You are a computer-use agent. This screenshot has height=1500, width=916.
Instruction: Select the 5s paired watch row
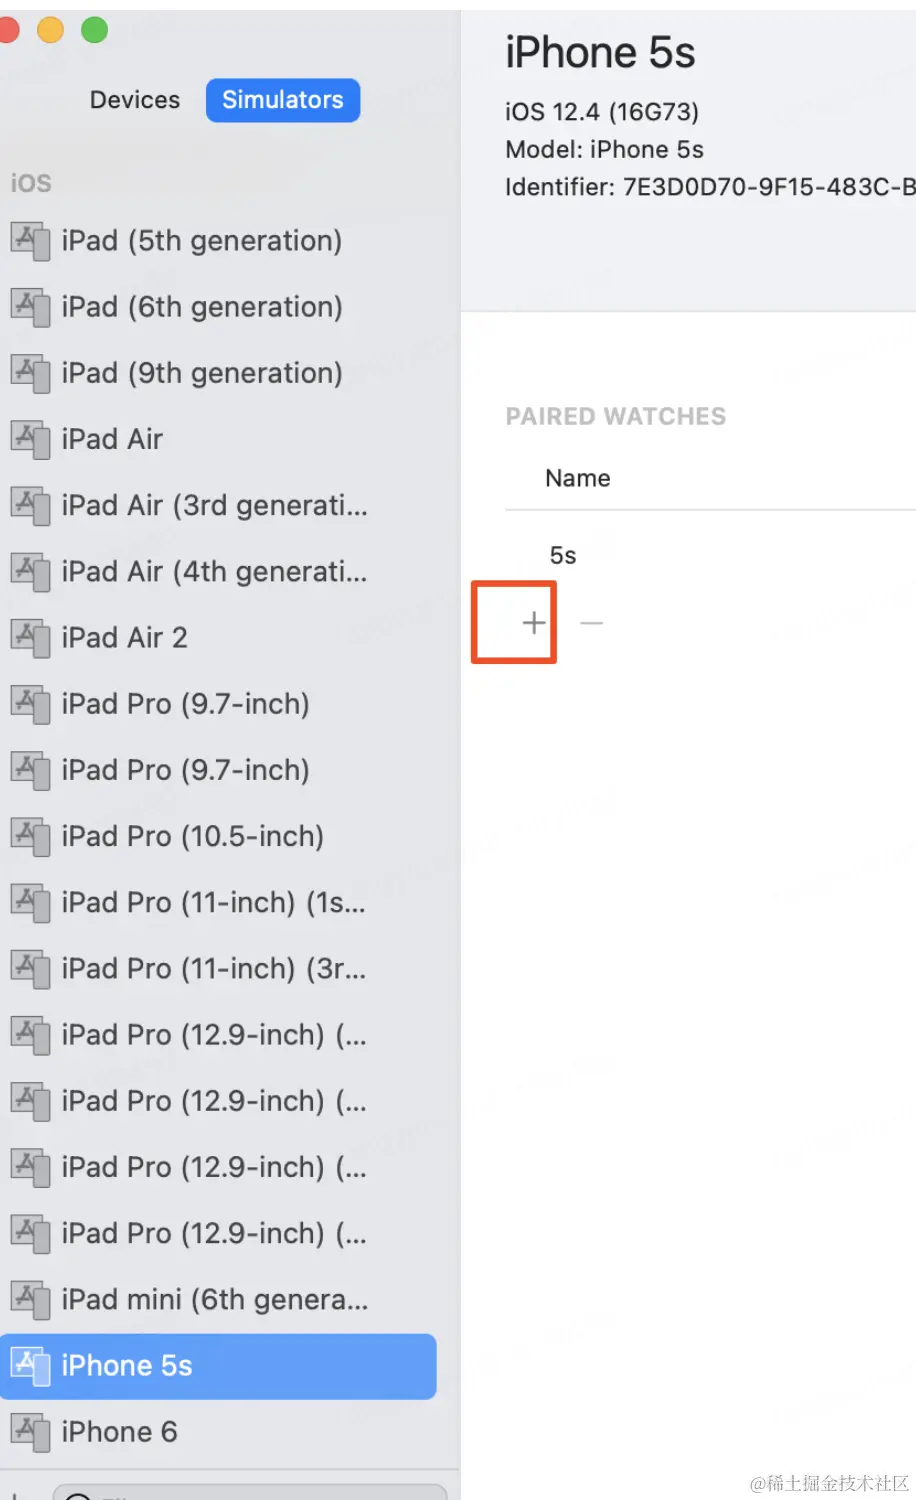[x=710, y=555]
